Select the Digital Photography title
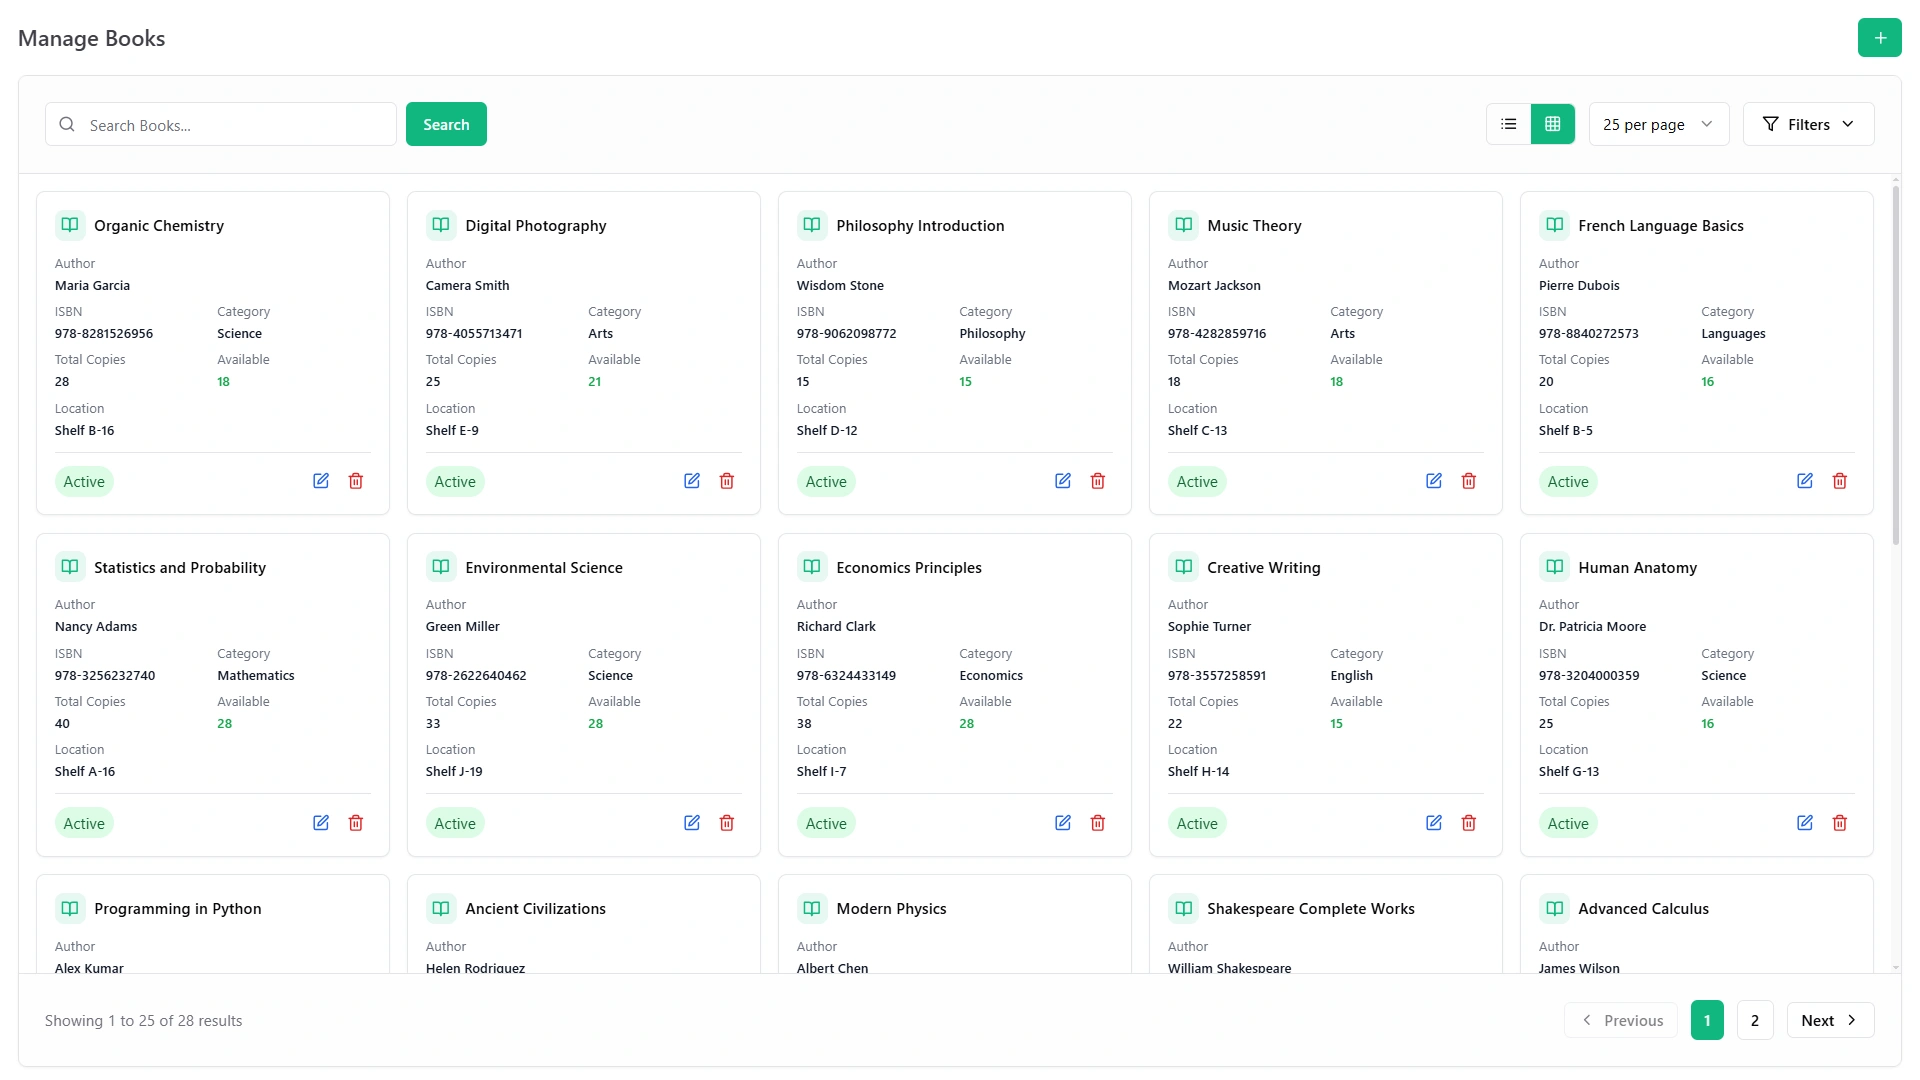The height and width of the screenshot is (1080, 1920). pos(536,226)
